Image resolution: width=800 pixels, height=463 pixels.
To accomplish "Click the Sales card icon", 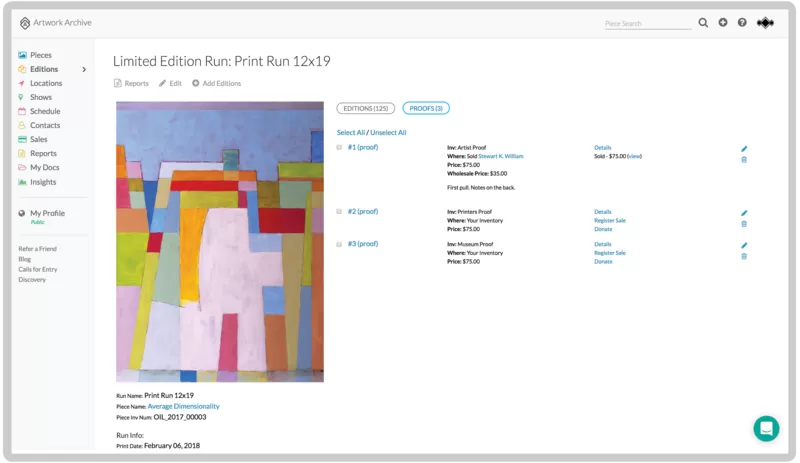I will 22,139.
